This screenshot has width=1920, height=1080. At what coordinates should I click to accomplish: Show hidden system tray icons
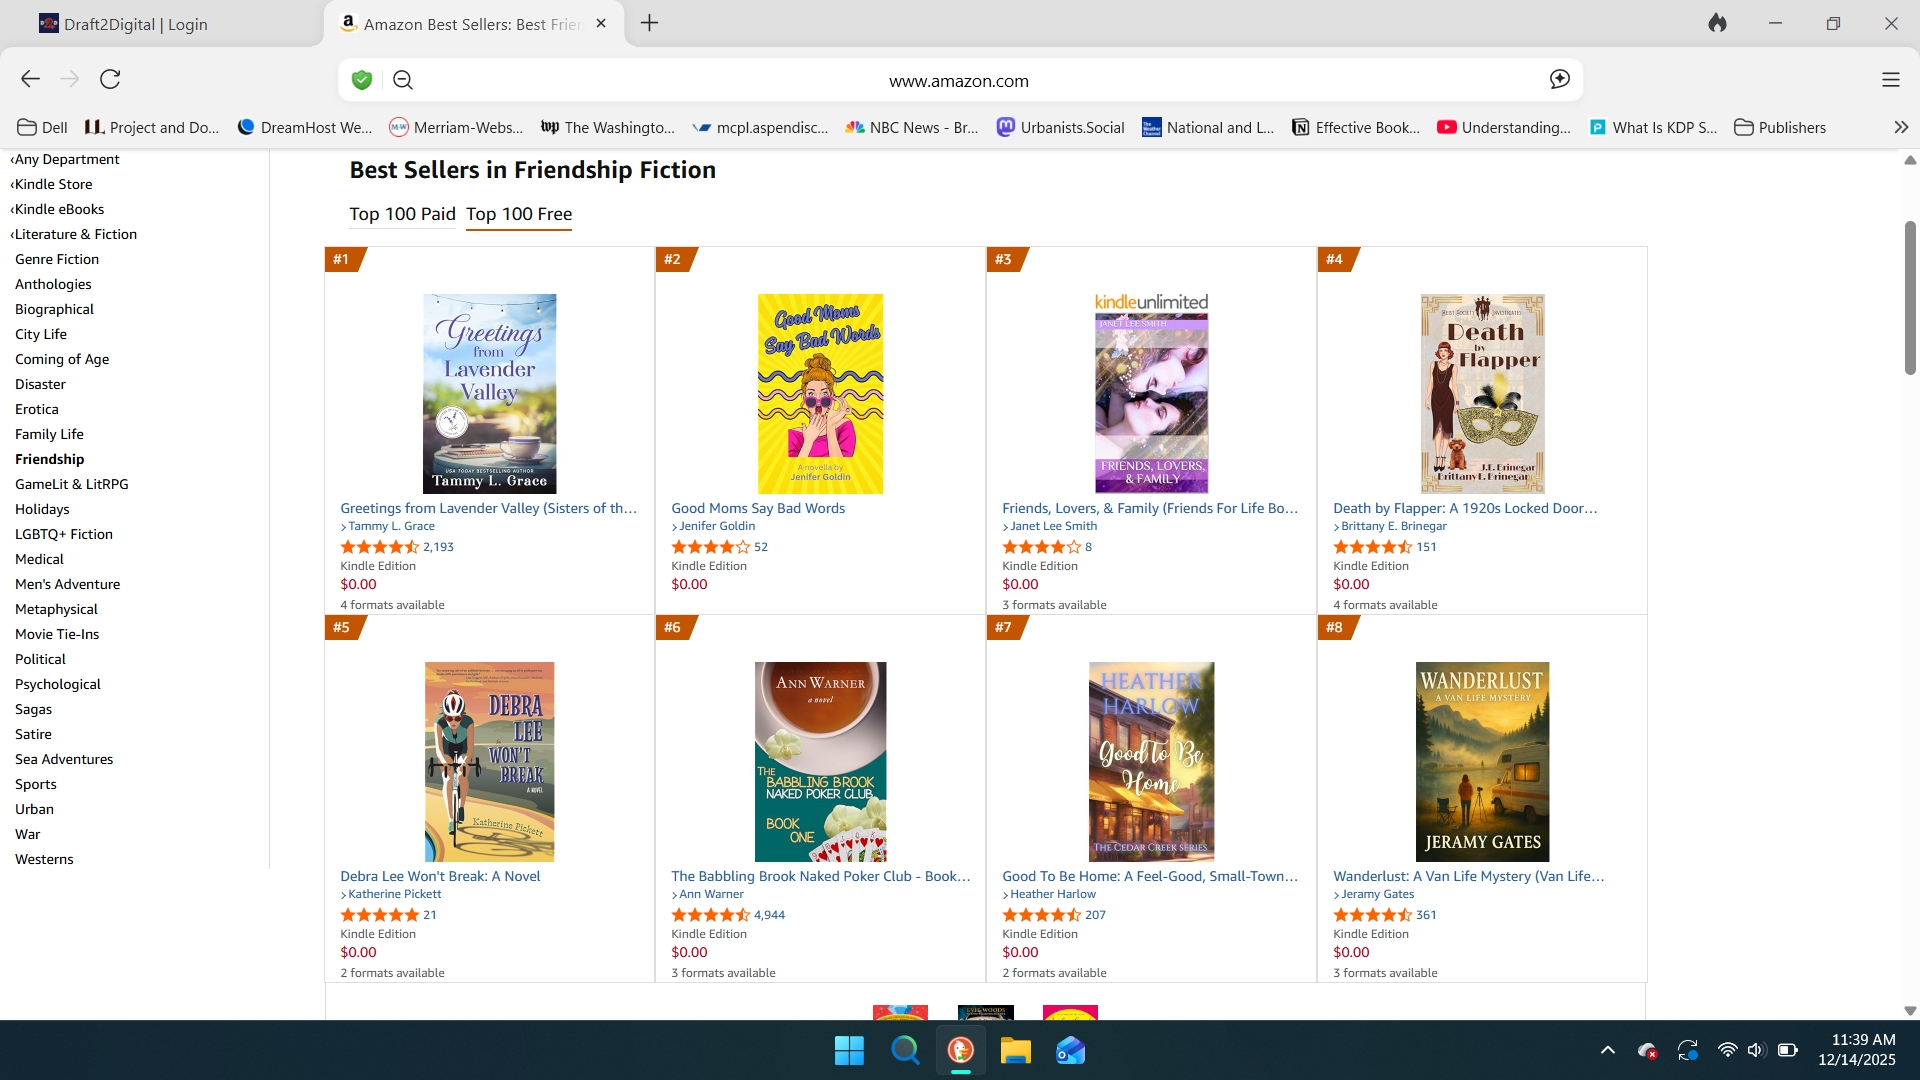[1607, 1050]
